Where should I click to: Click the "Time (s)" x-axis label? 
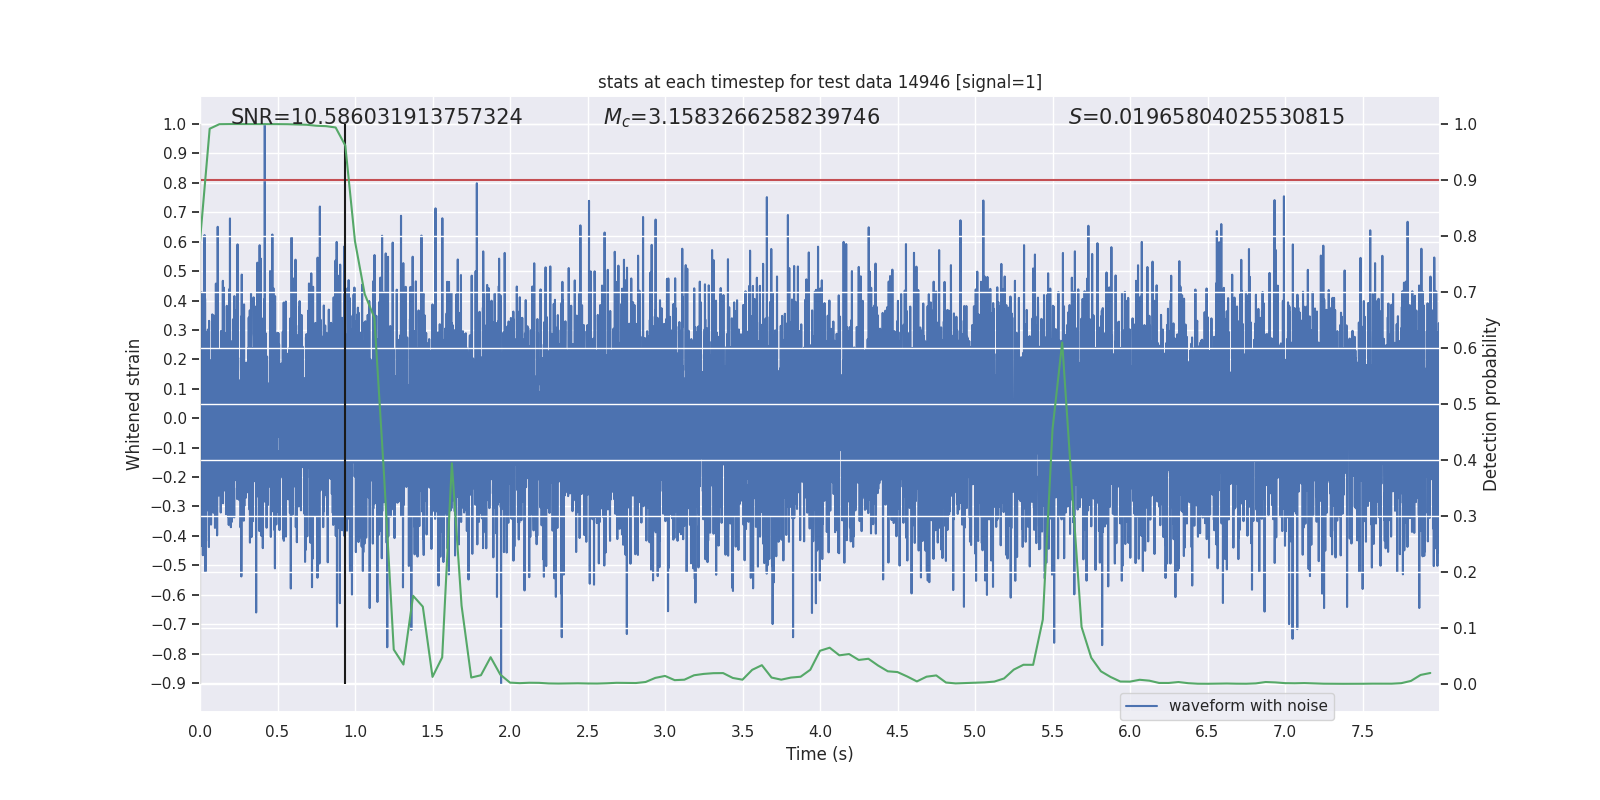(x=819, y=754)
